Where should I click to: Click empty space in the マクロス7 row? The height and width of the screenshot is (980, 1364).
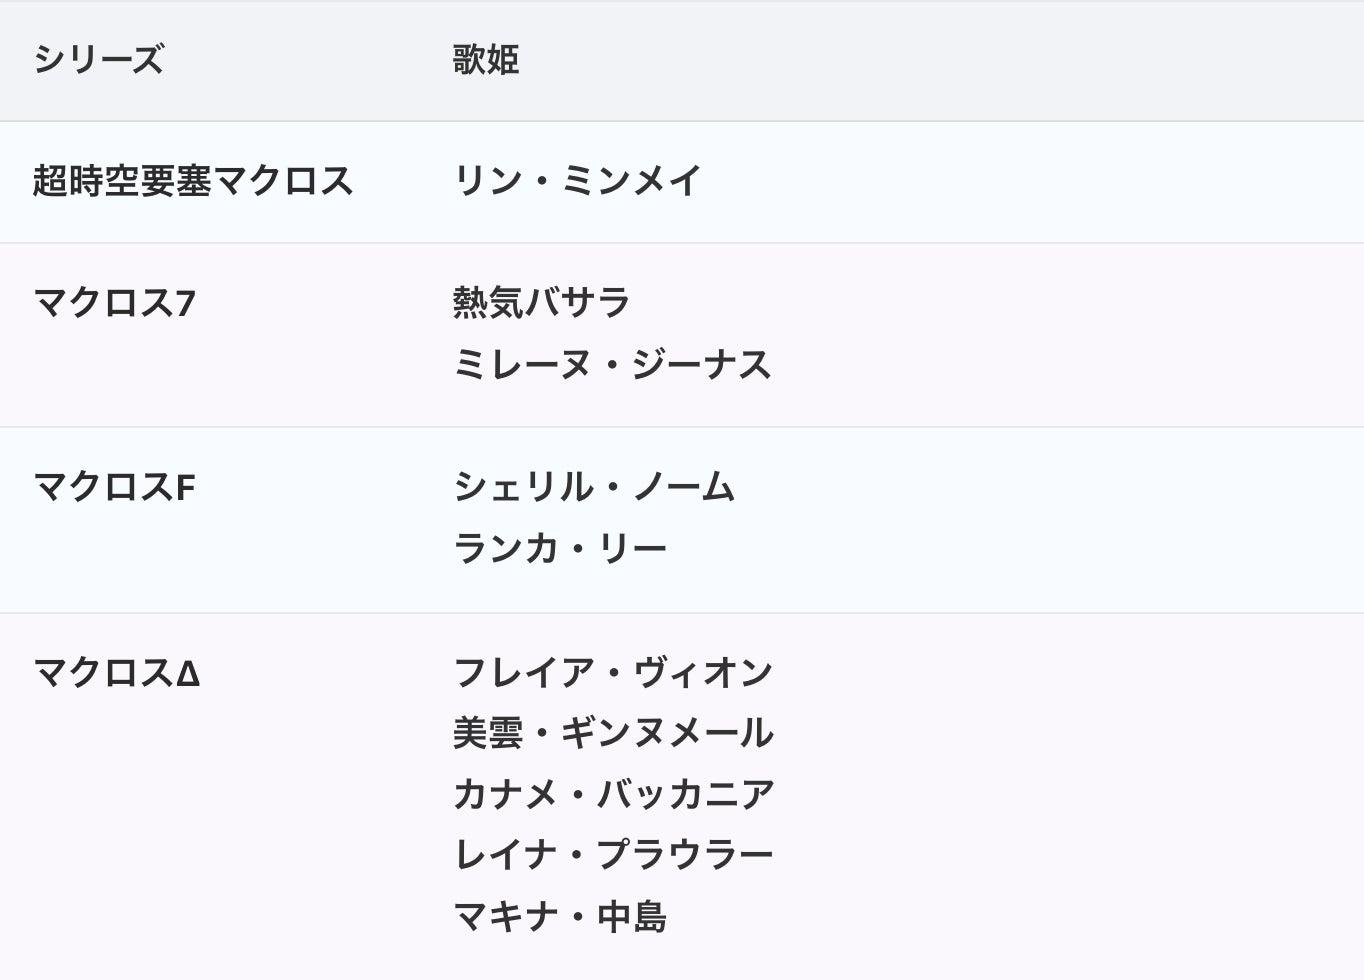pos(1070,334)
